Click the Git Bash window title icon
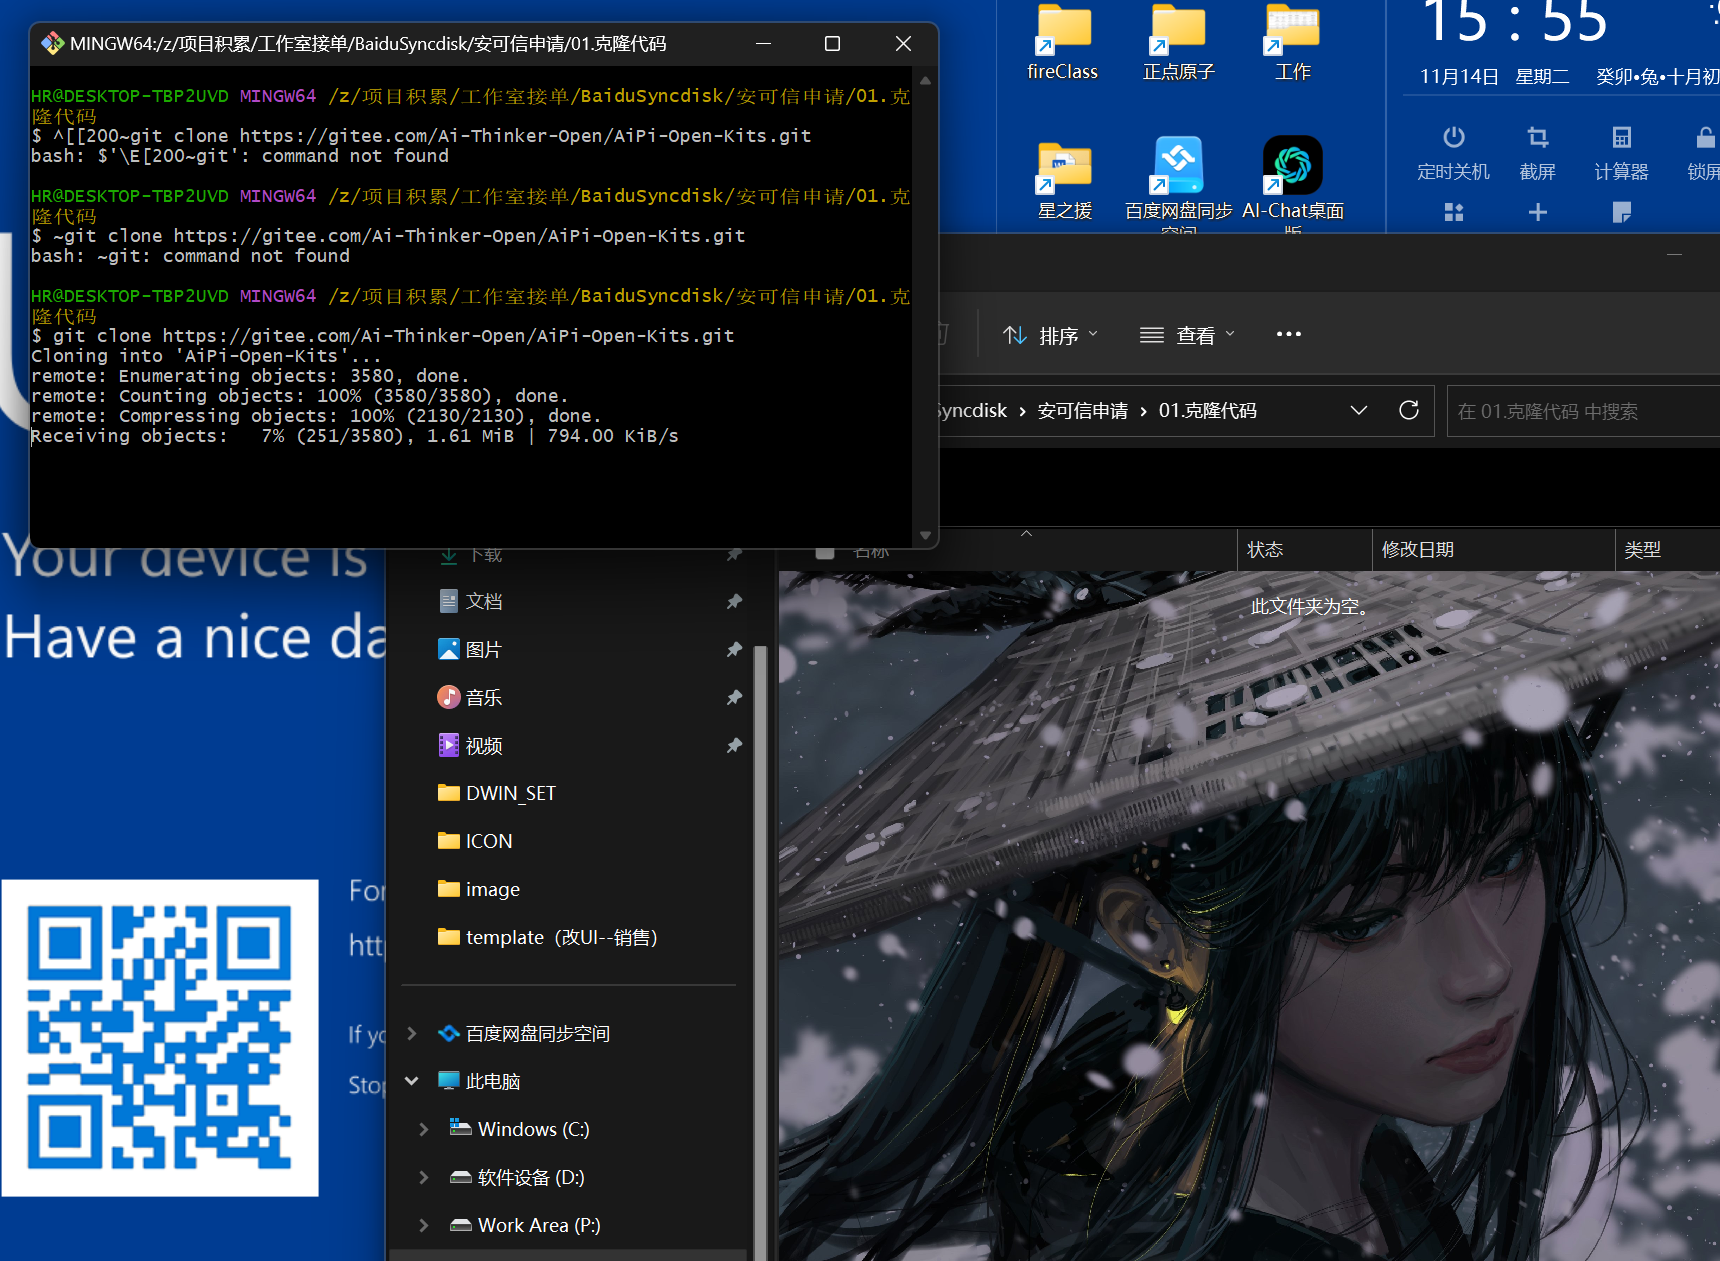Screen dimensions: 1720x1261 [x=52, y=43]
